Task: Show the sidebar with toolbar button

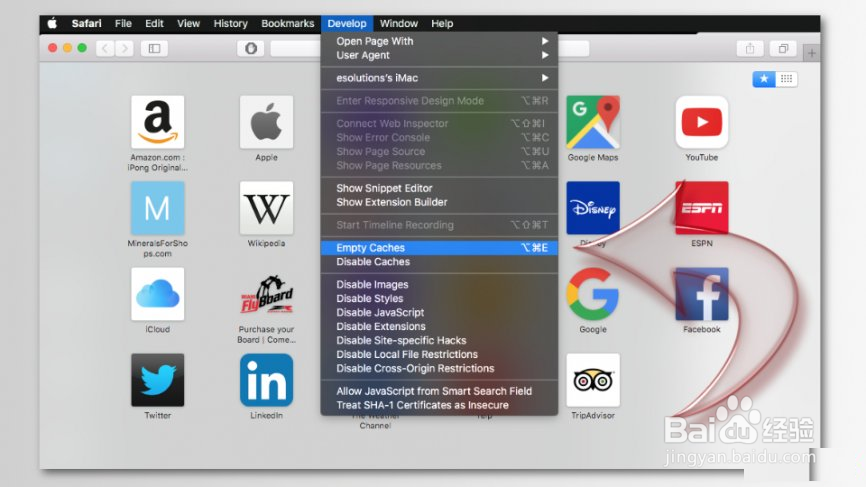Action: tap(154, 49)
